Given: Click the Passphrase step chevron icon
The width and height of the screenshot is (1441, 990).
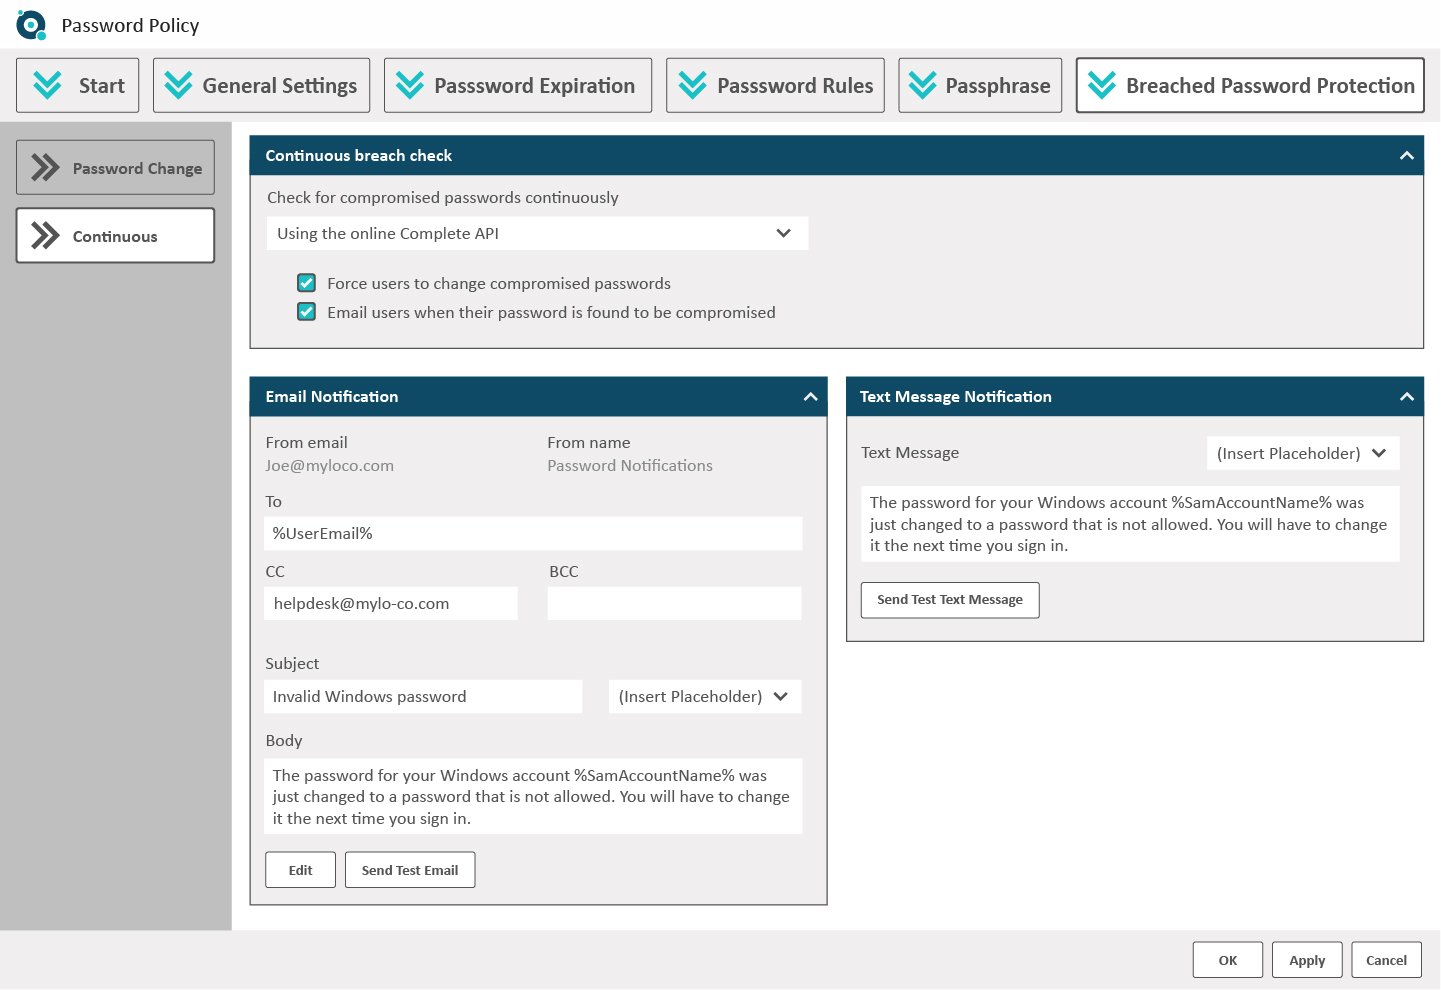Looking at the screenshot, I should [x=922, y=85].
